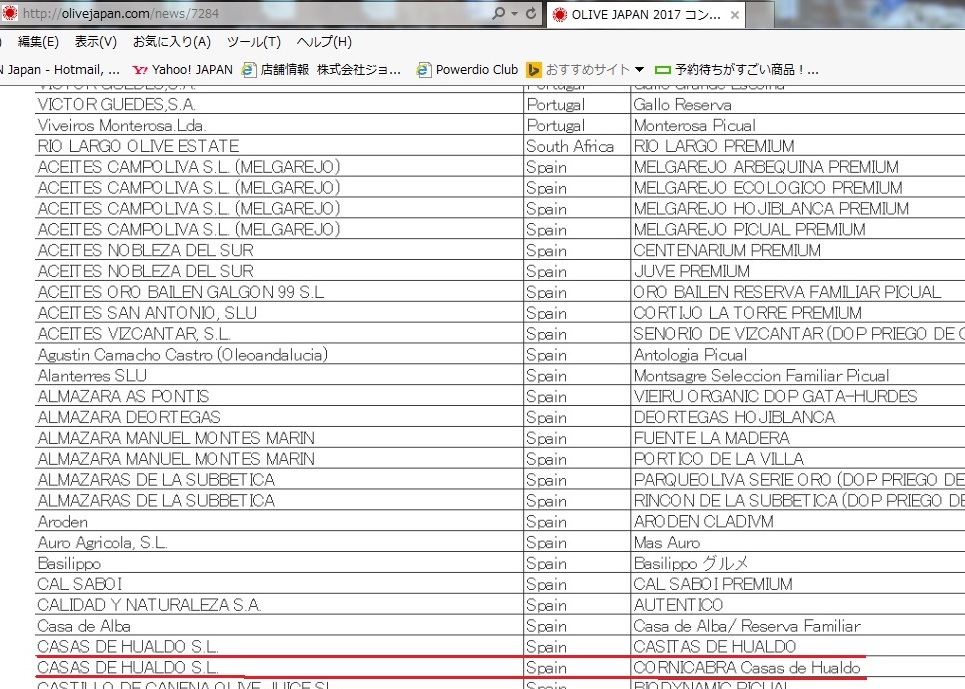The height and width of the screenshot is (689, 965).
Task: Open the 編集(E) menu
Action: (38, 42)
